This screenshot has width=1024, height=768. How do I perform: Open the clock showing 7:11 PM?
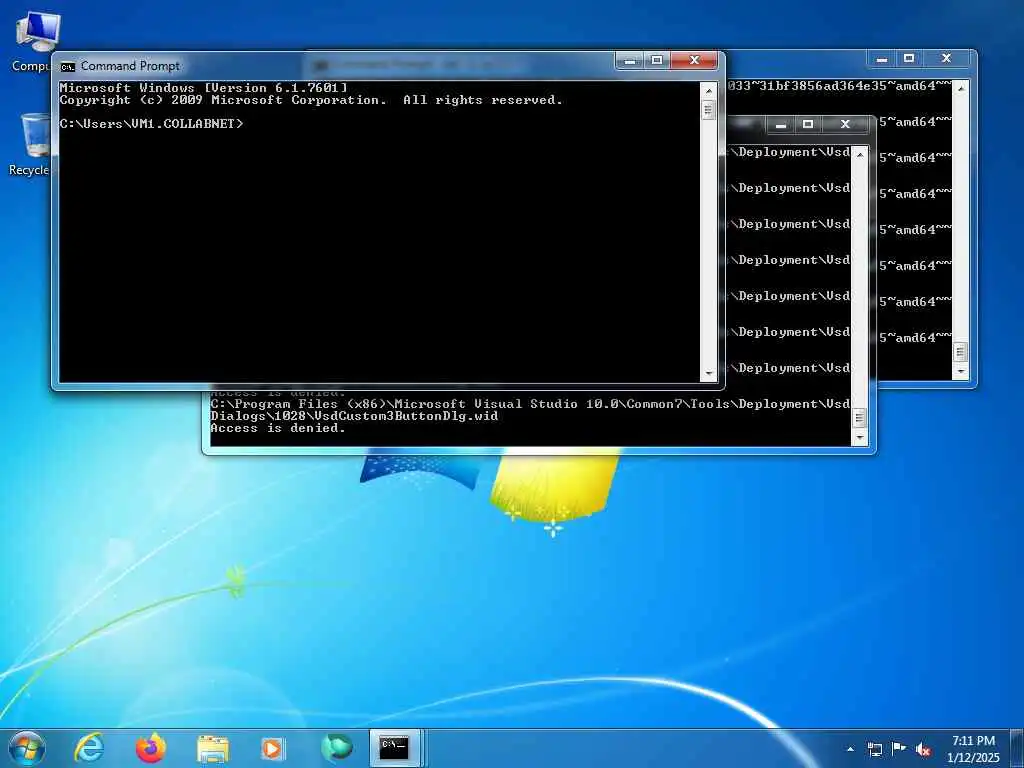pyautogui.click(x=973, y=749)
